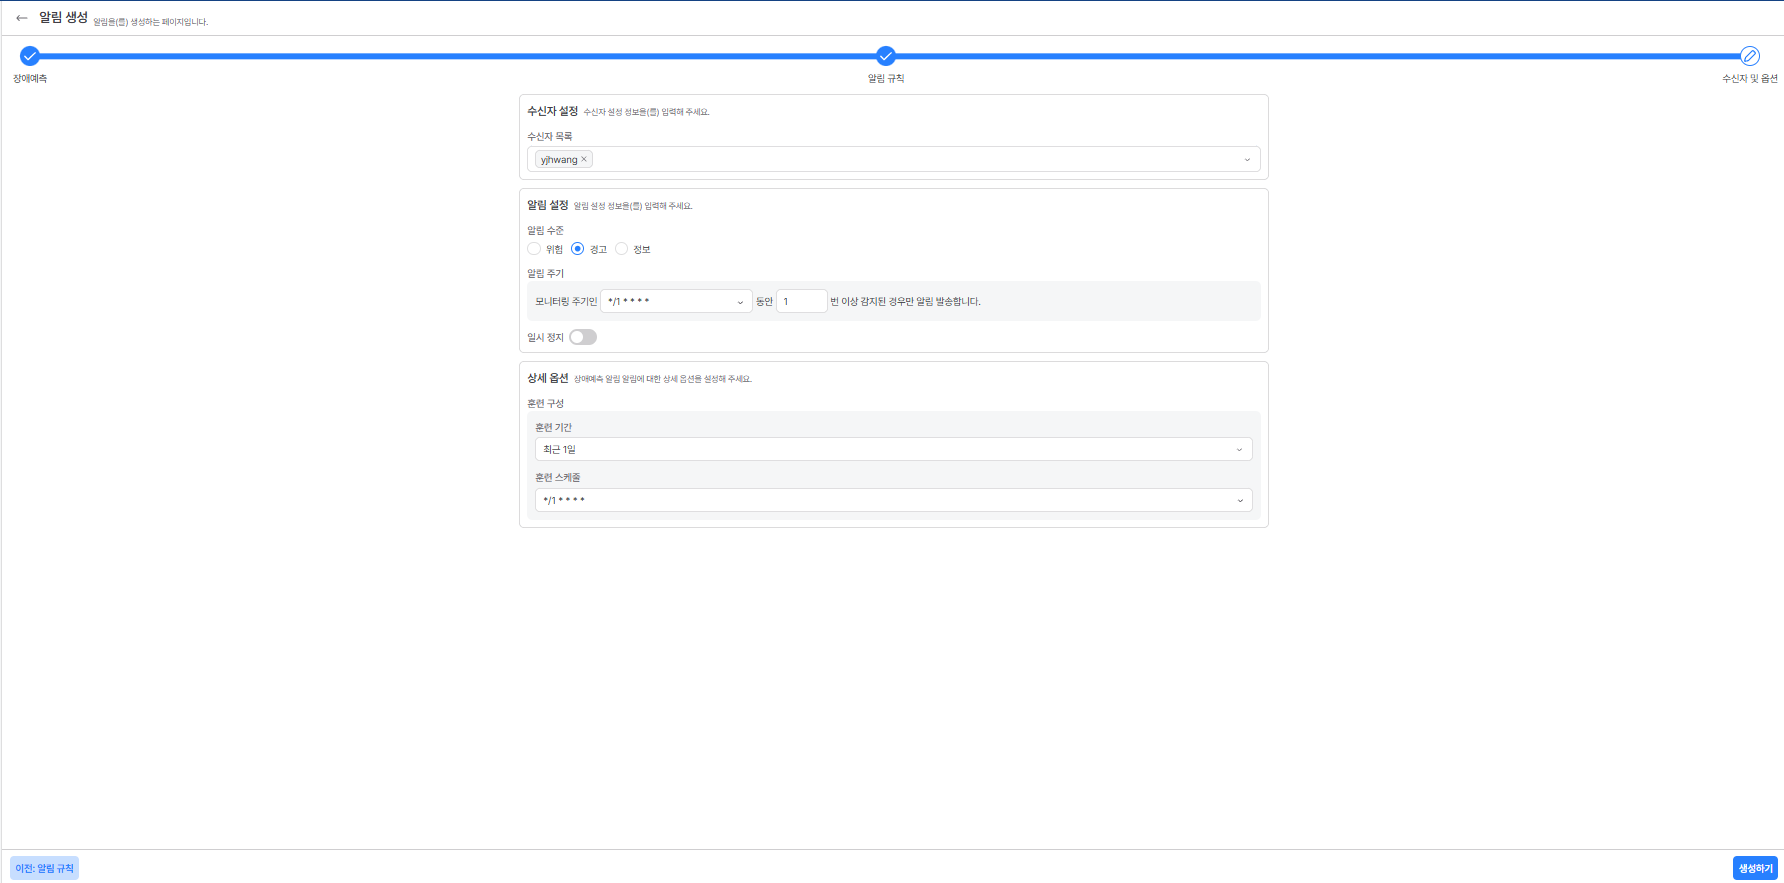Open the 수신자 목록 dropdown

pyautogui.click(x=894, y=159)
